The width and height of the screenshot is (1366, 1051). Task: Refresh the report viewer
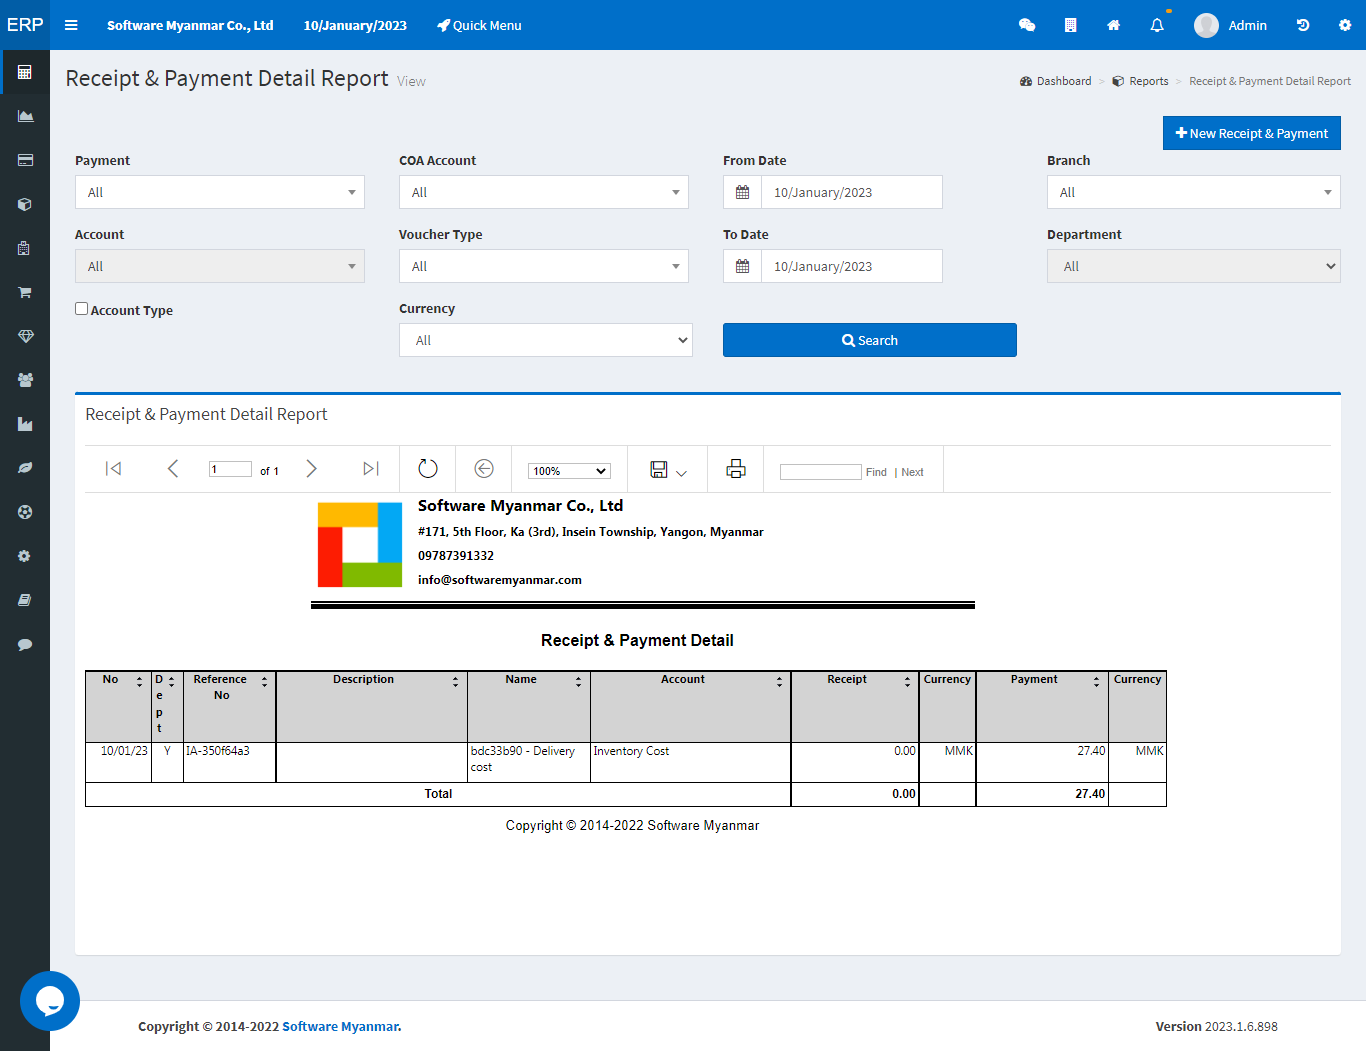[x=428, y=469]
